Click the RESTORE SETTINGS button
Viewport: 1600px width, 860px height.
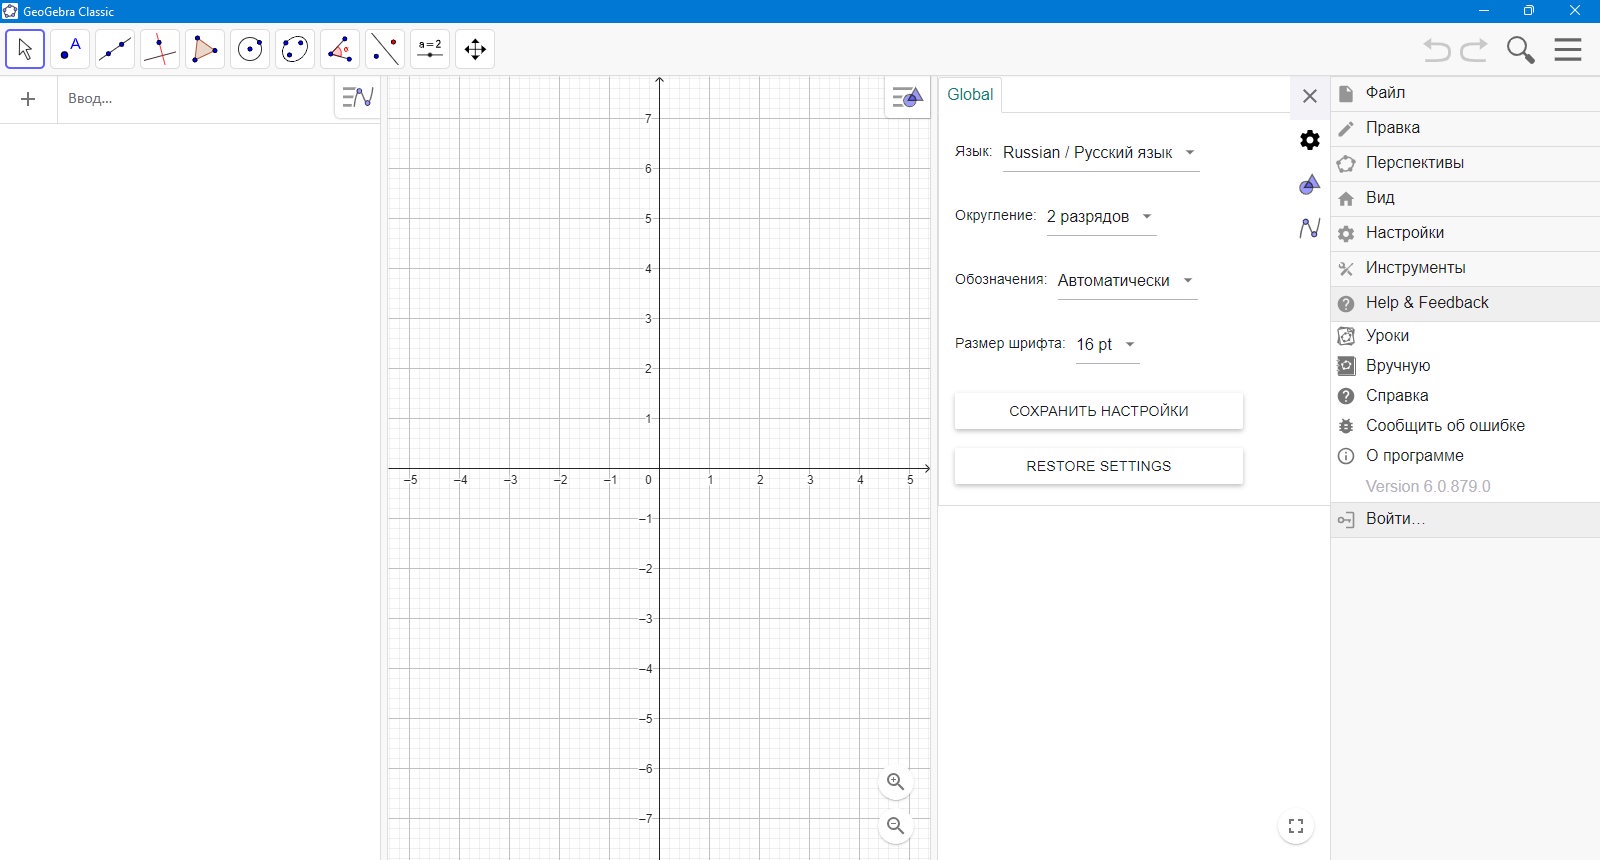click(1099, 466)
